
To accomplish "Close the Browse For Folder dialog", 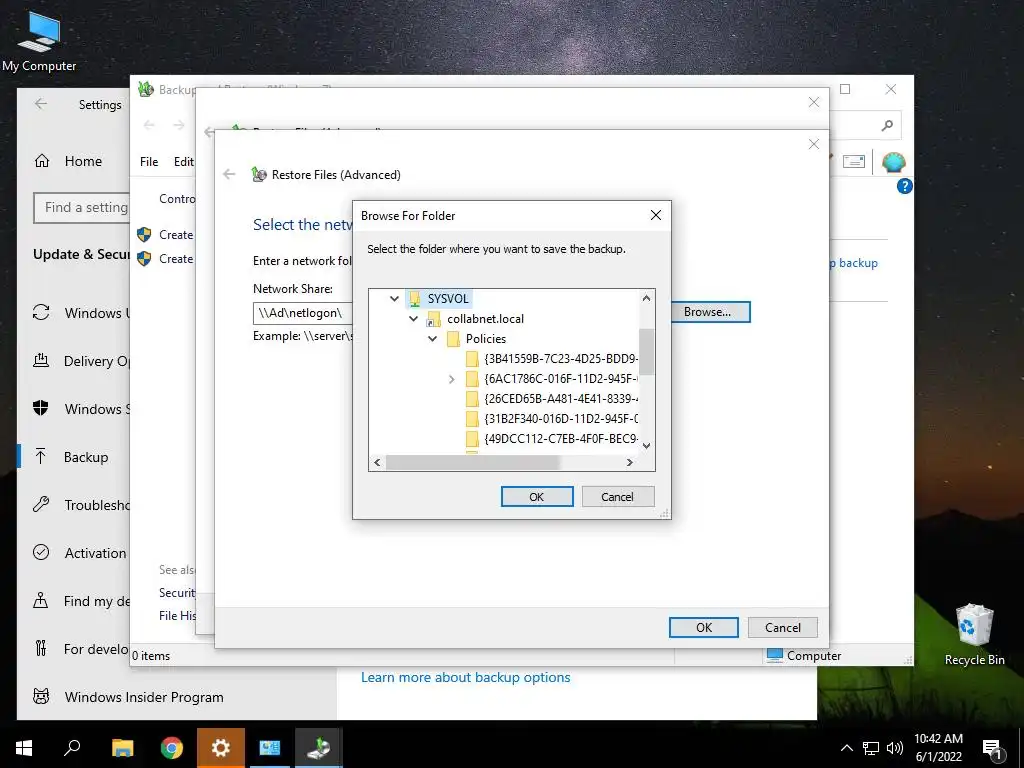I will pos(656,215).
